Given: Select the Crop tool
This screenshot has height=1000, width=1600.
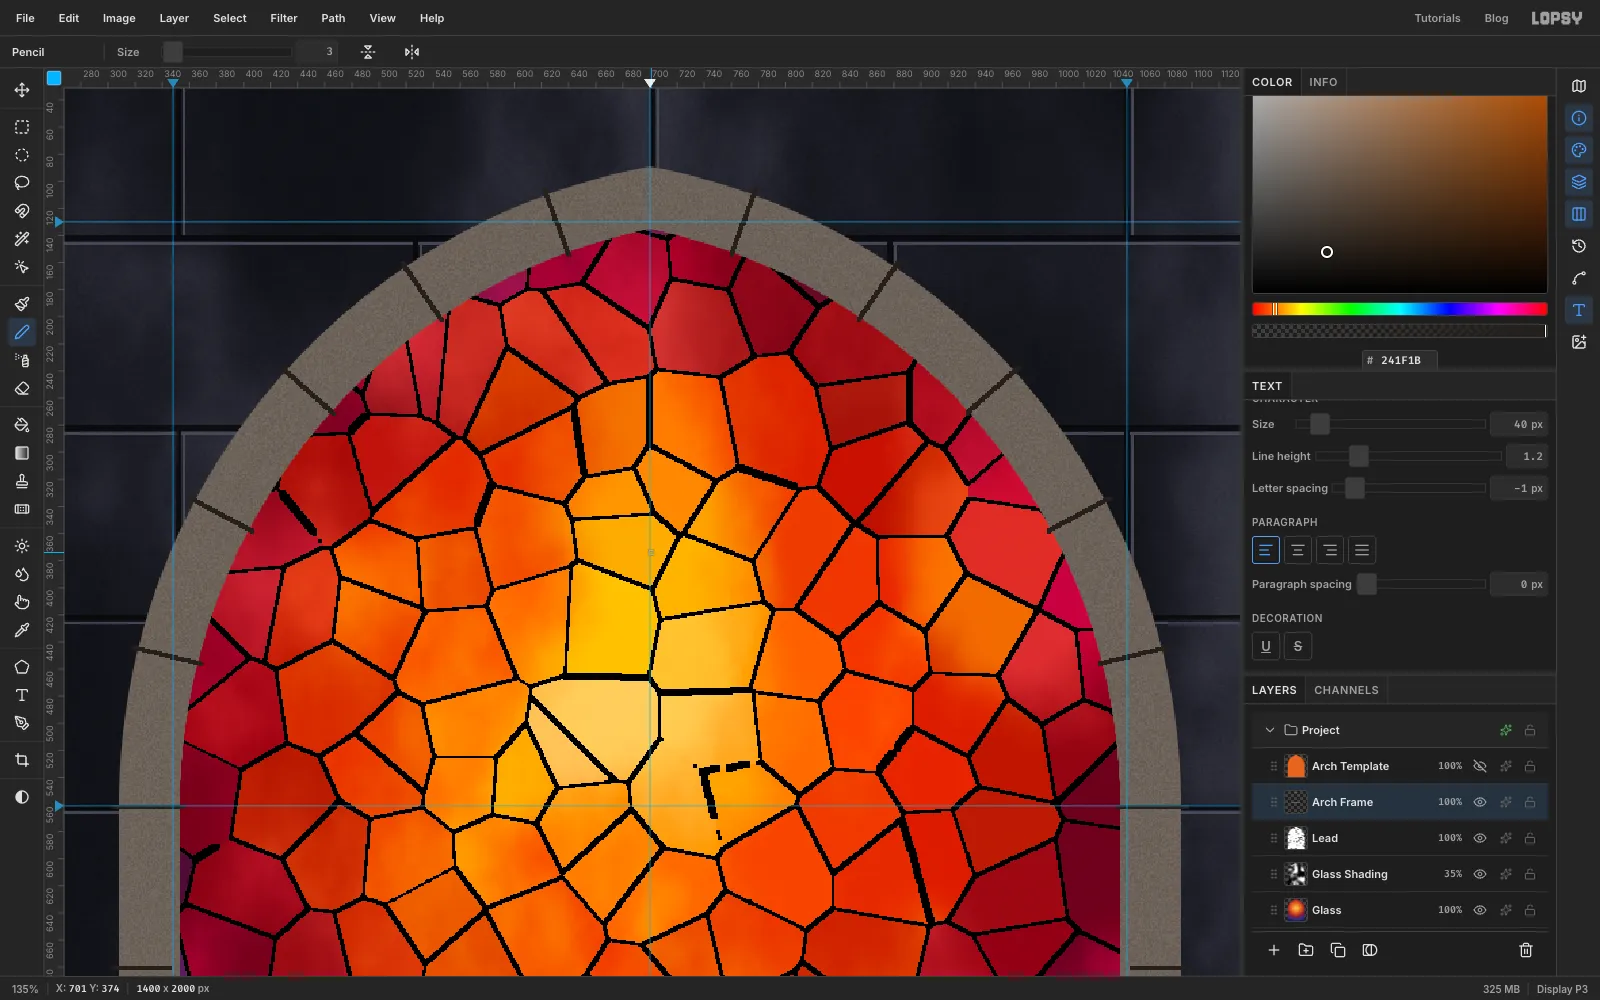Looking at the screenshot, I should point(22,760).
